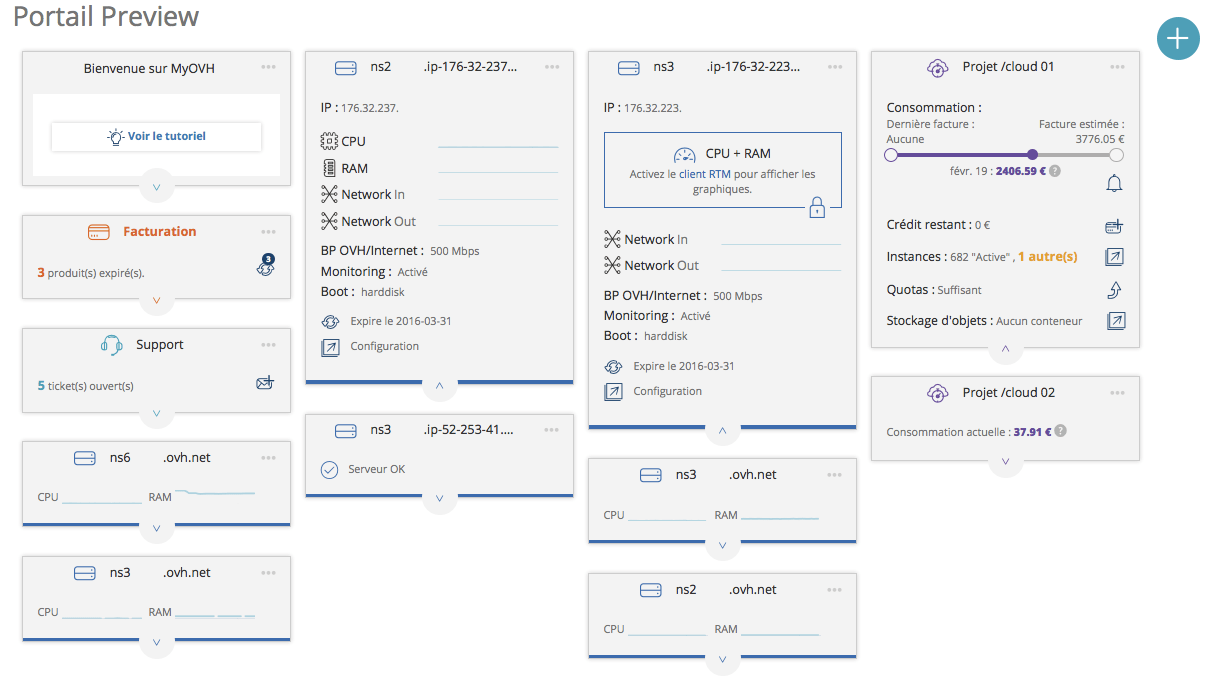Open the three-dot menu on Support card
This screenshot has height=684, width=1211.
268,345
